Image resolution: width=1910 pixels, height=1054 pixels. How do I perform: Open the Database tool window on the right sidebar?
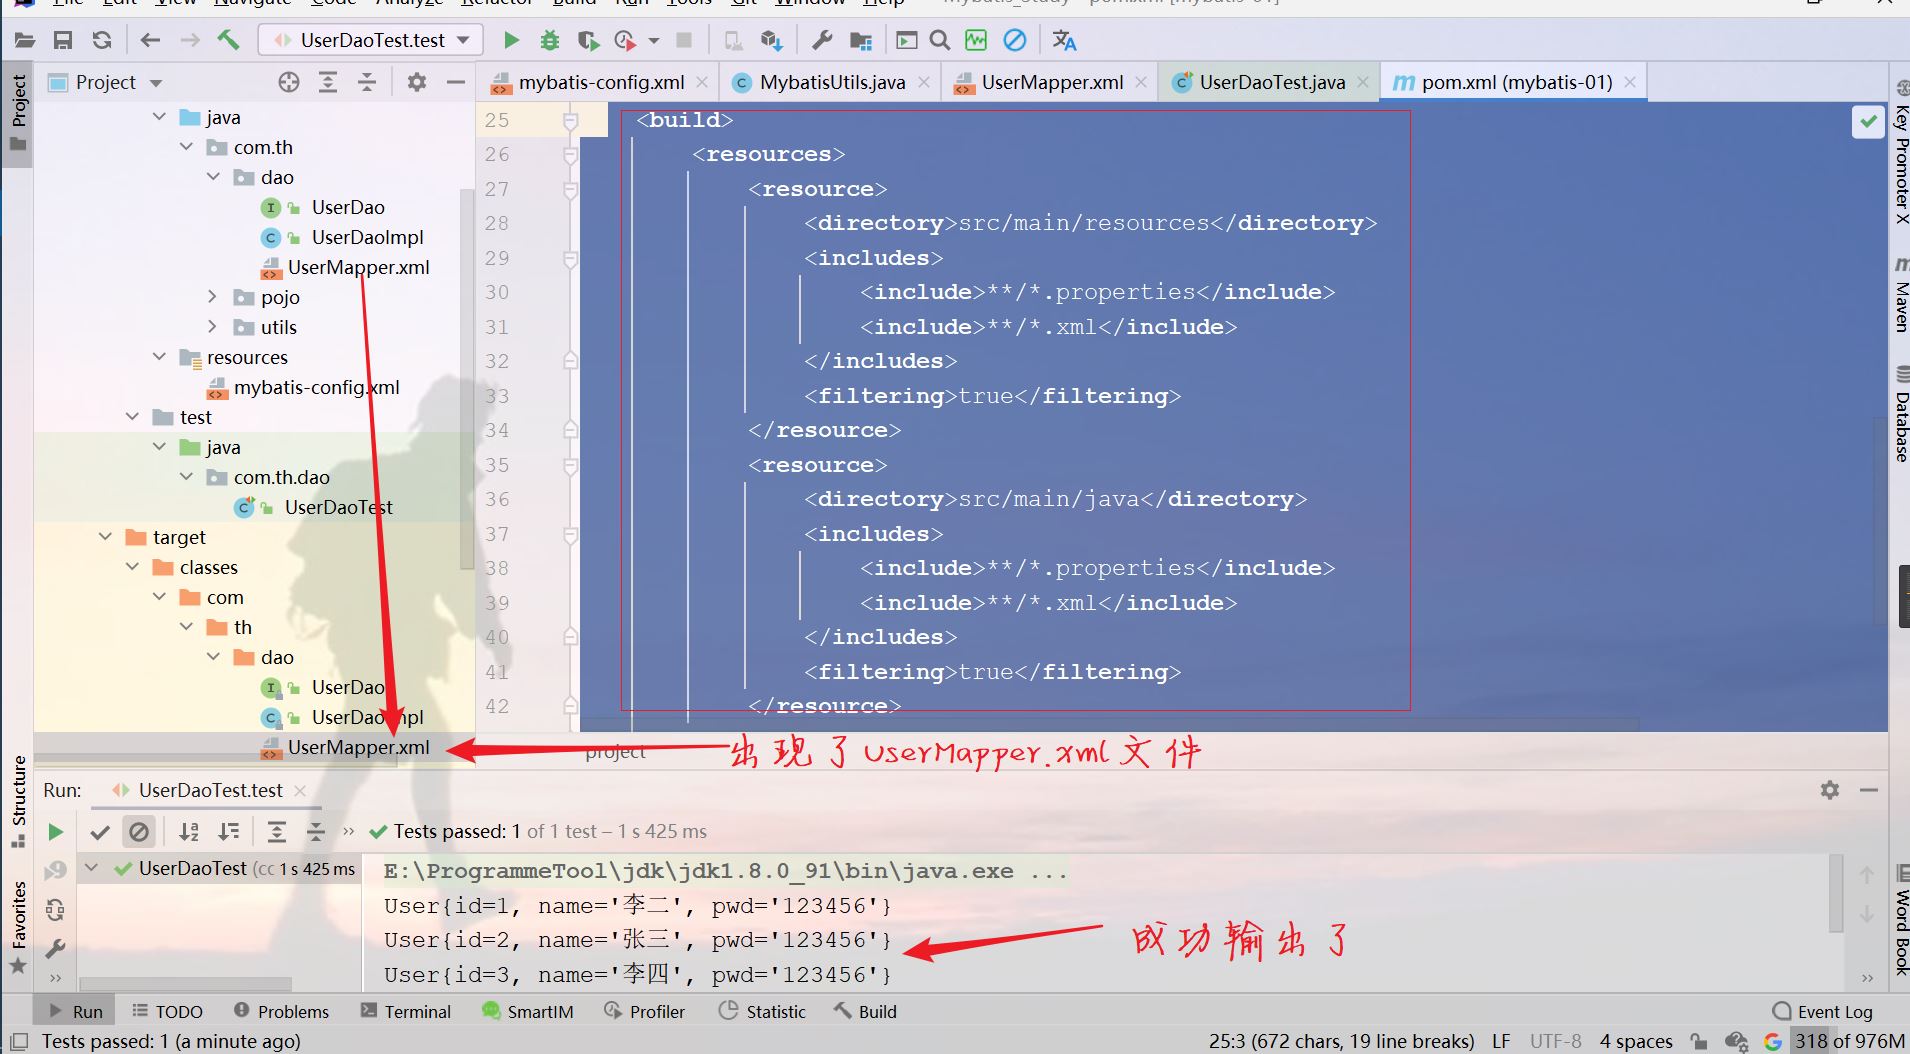pos(1901,415)
